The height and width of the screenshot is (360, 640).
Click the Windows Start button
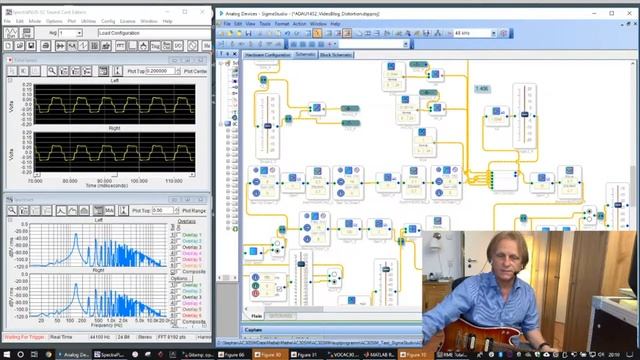click(x=7, y=354)
